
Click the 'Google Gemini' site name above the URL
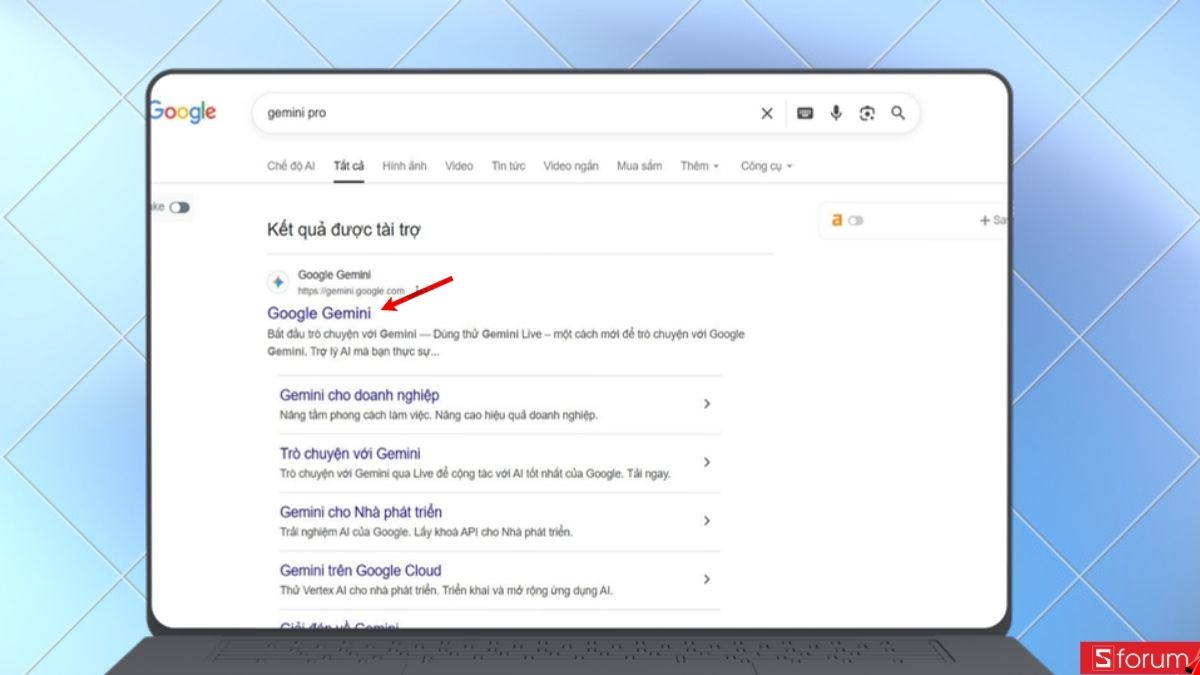coord(334,275)
